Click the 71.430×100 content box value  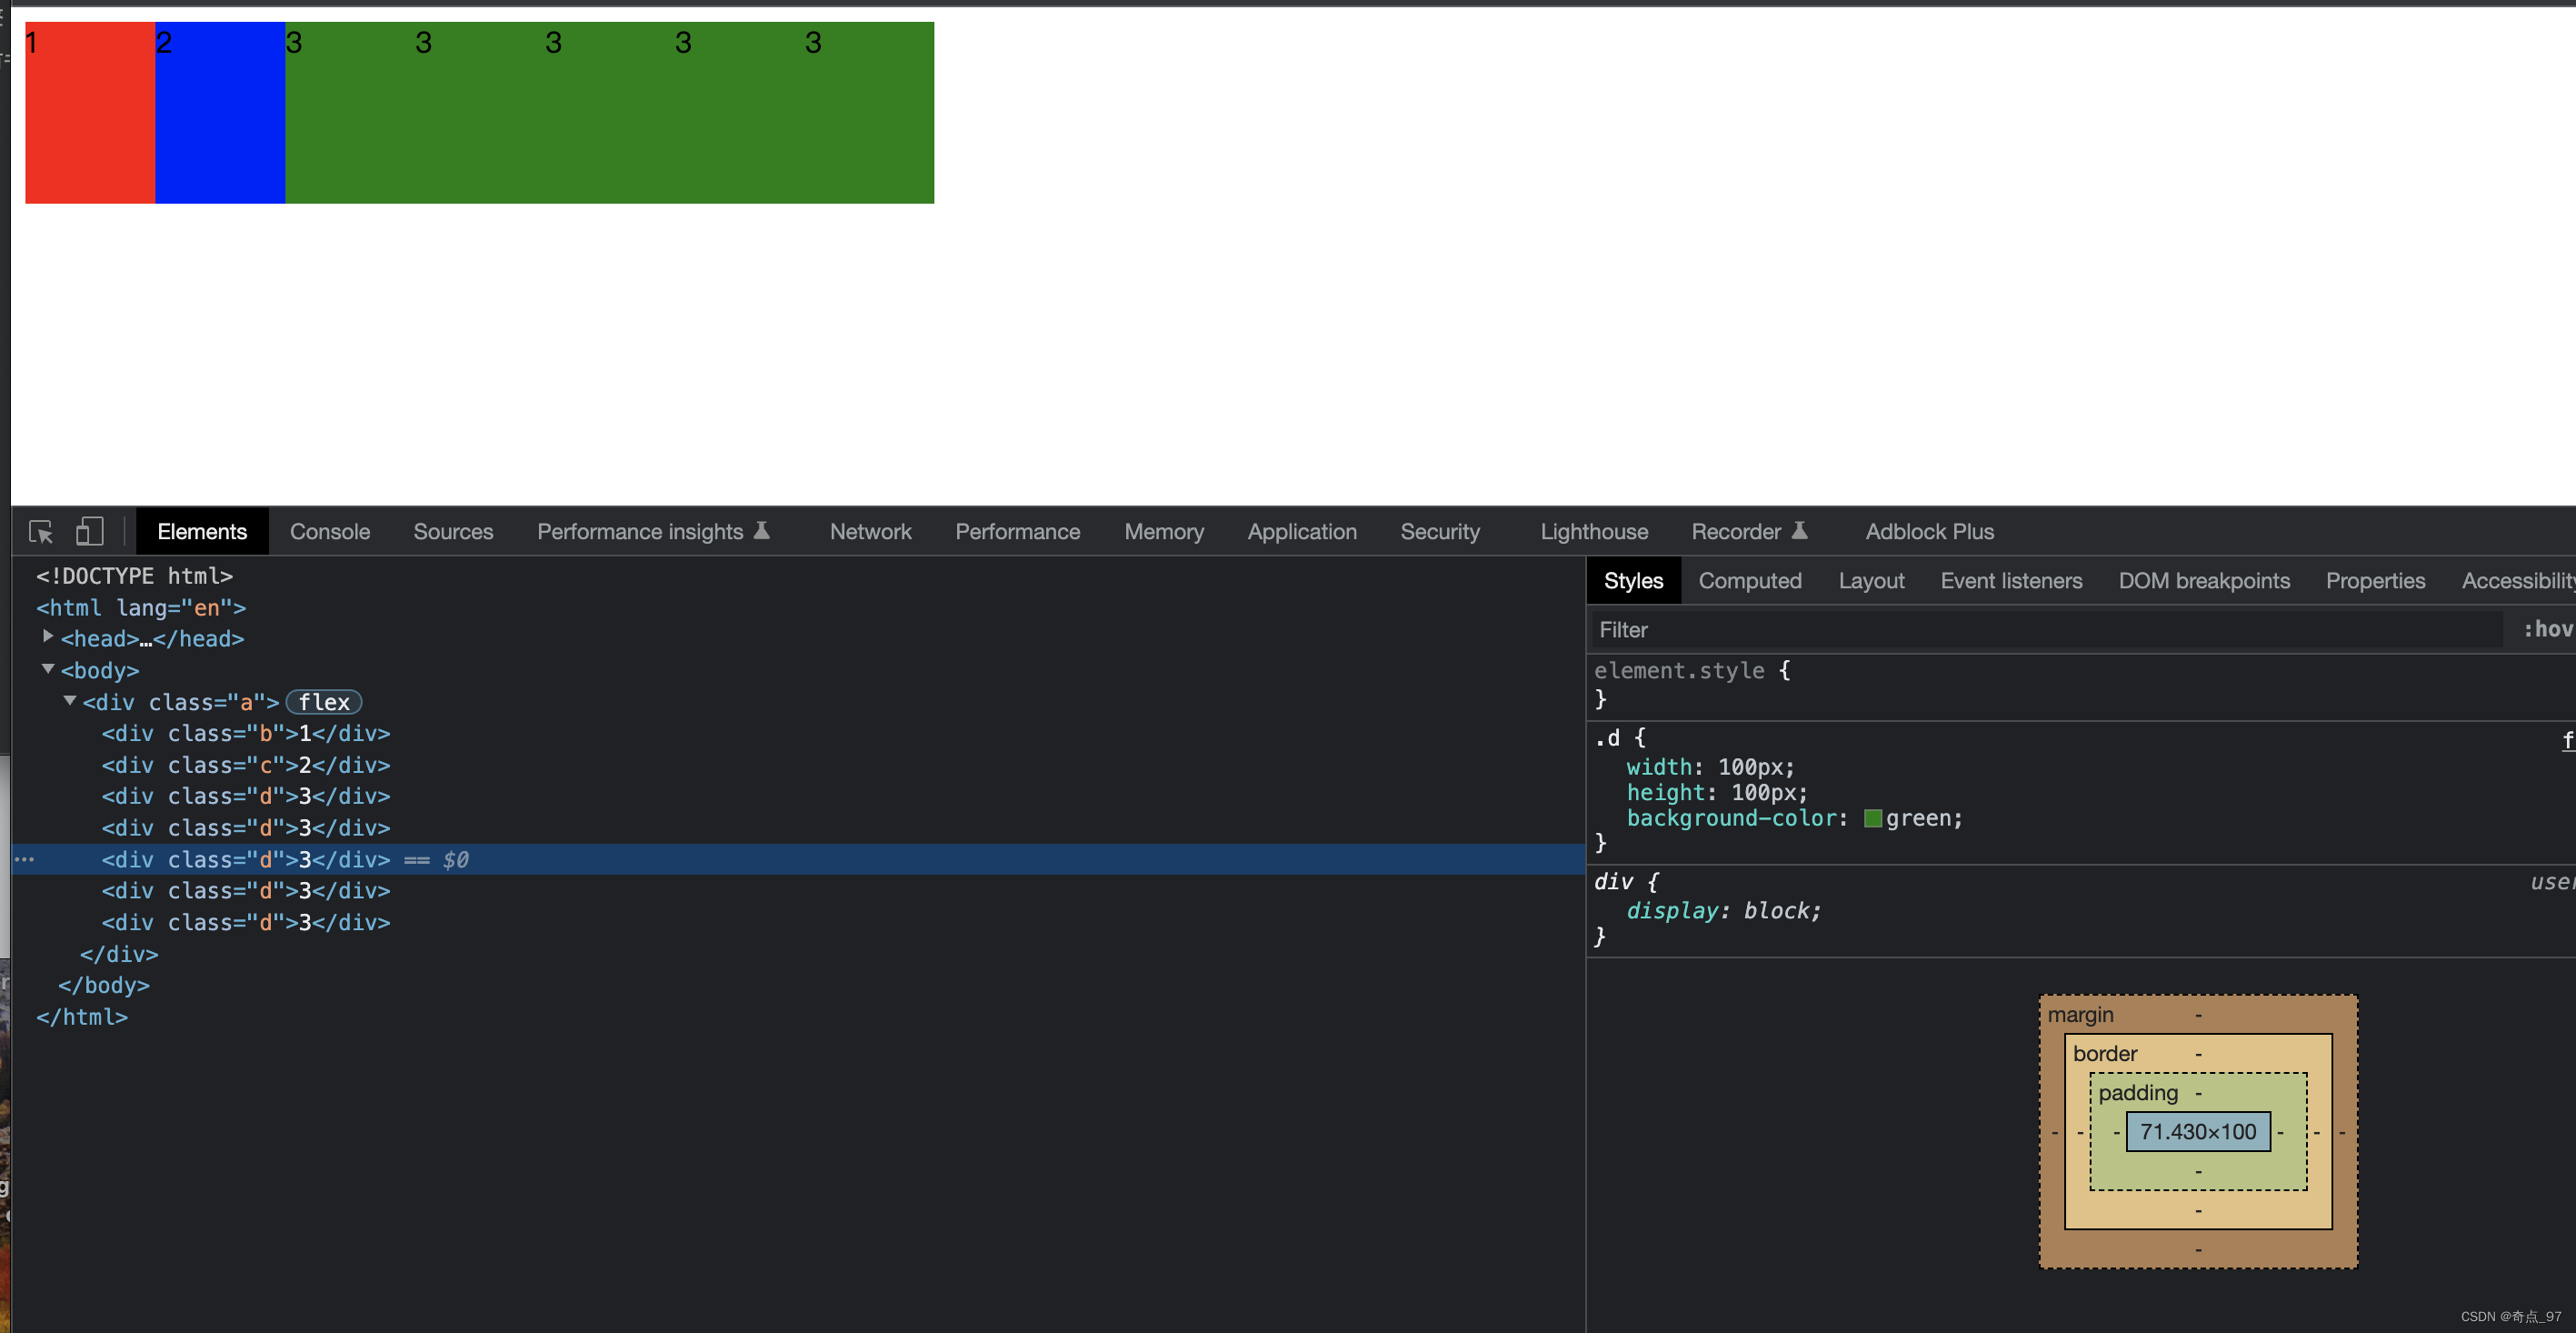pos(2197,1131)
